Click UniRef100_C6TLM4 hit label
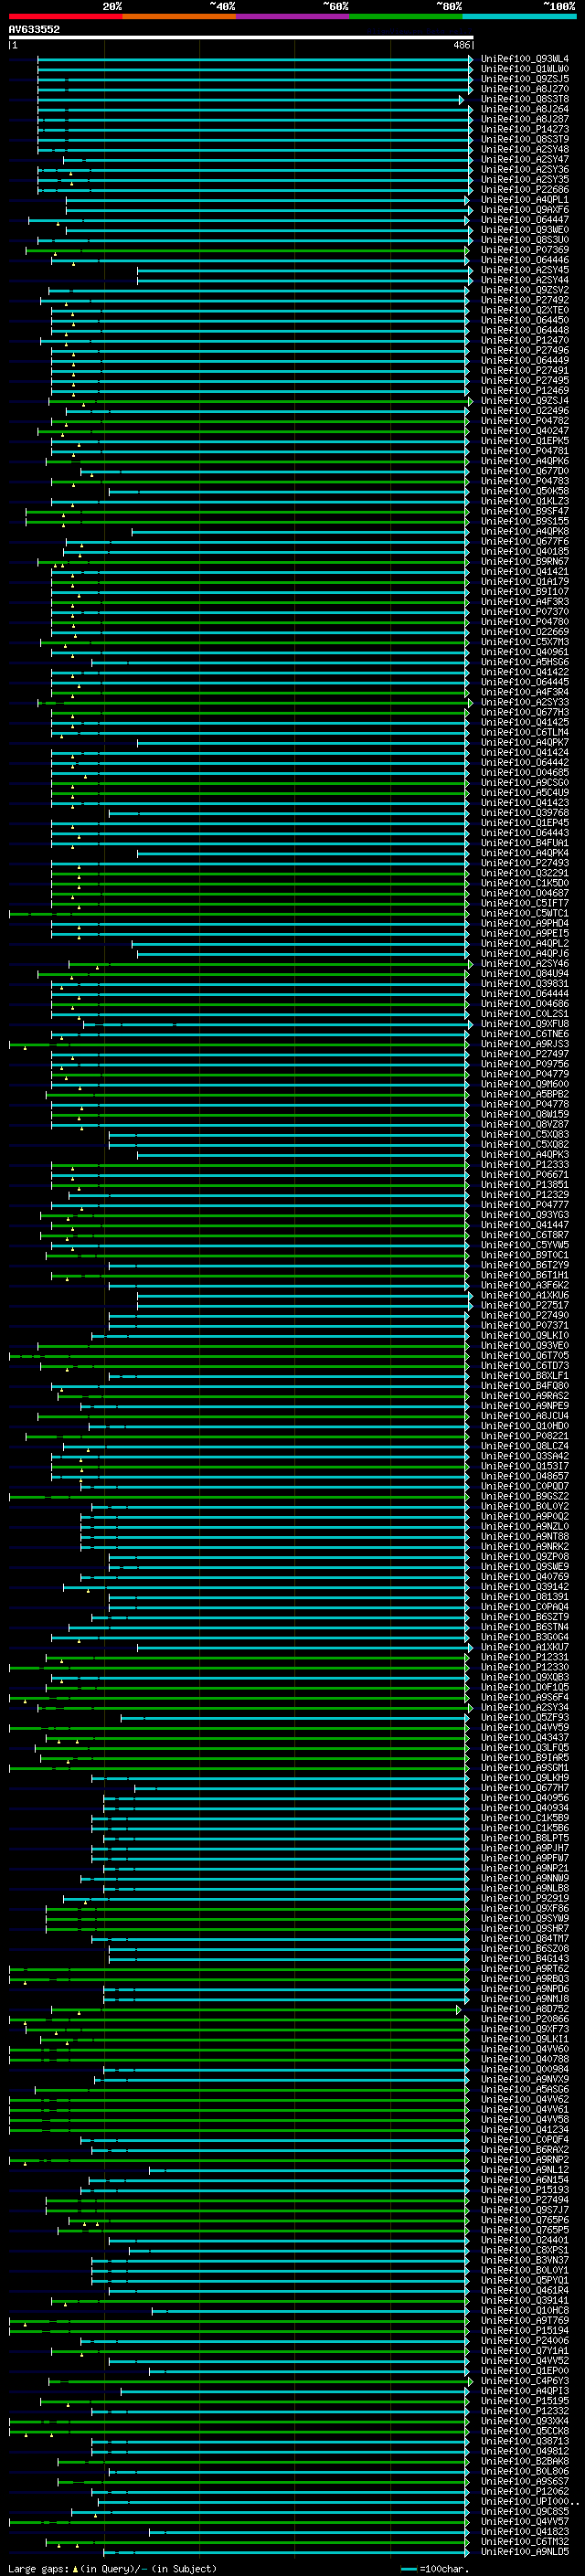Screen dimensions: 585x2576 coord(524,733)
